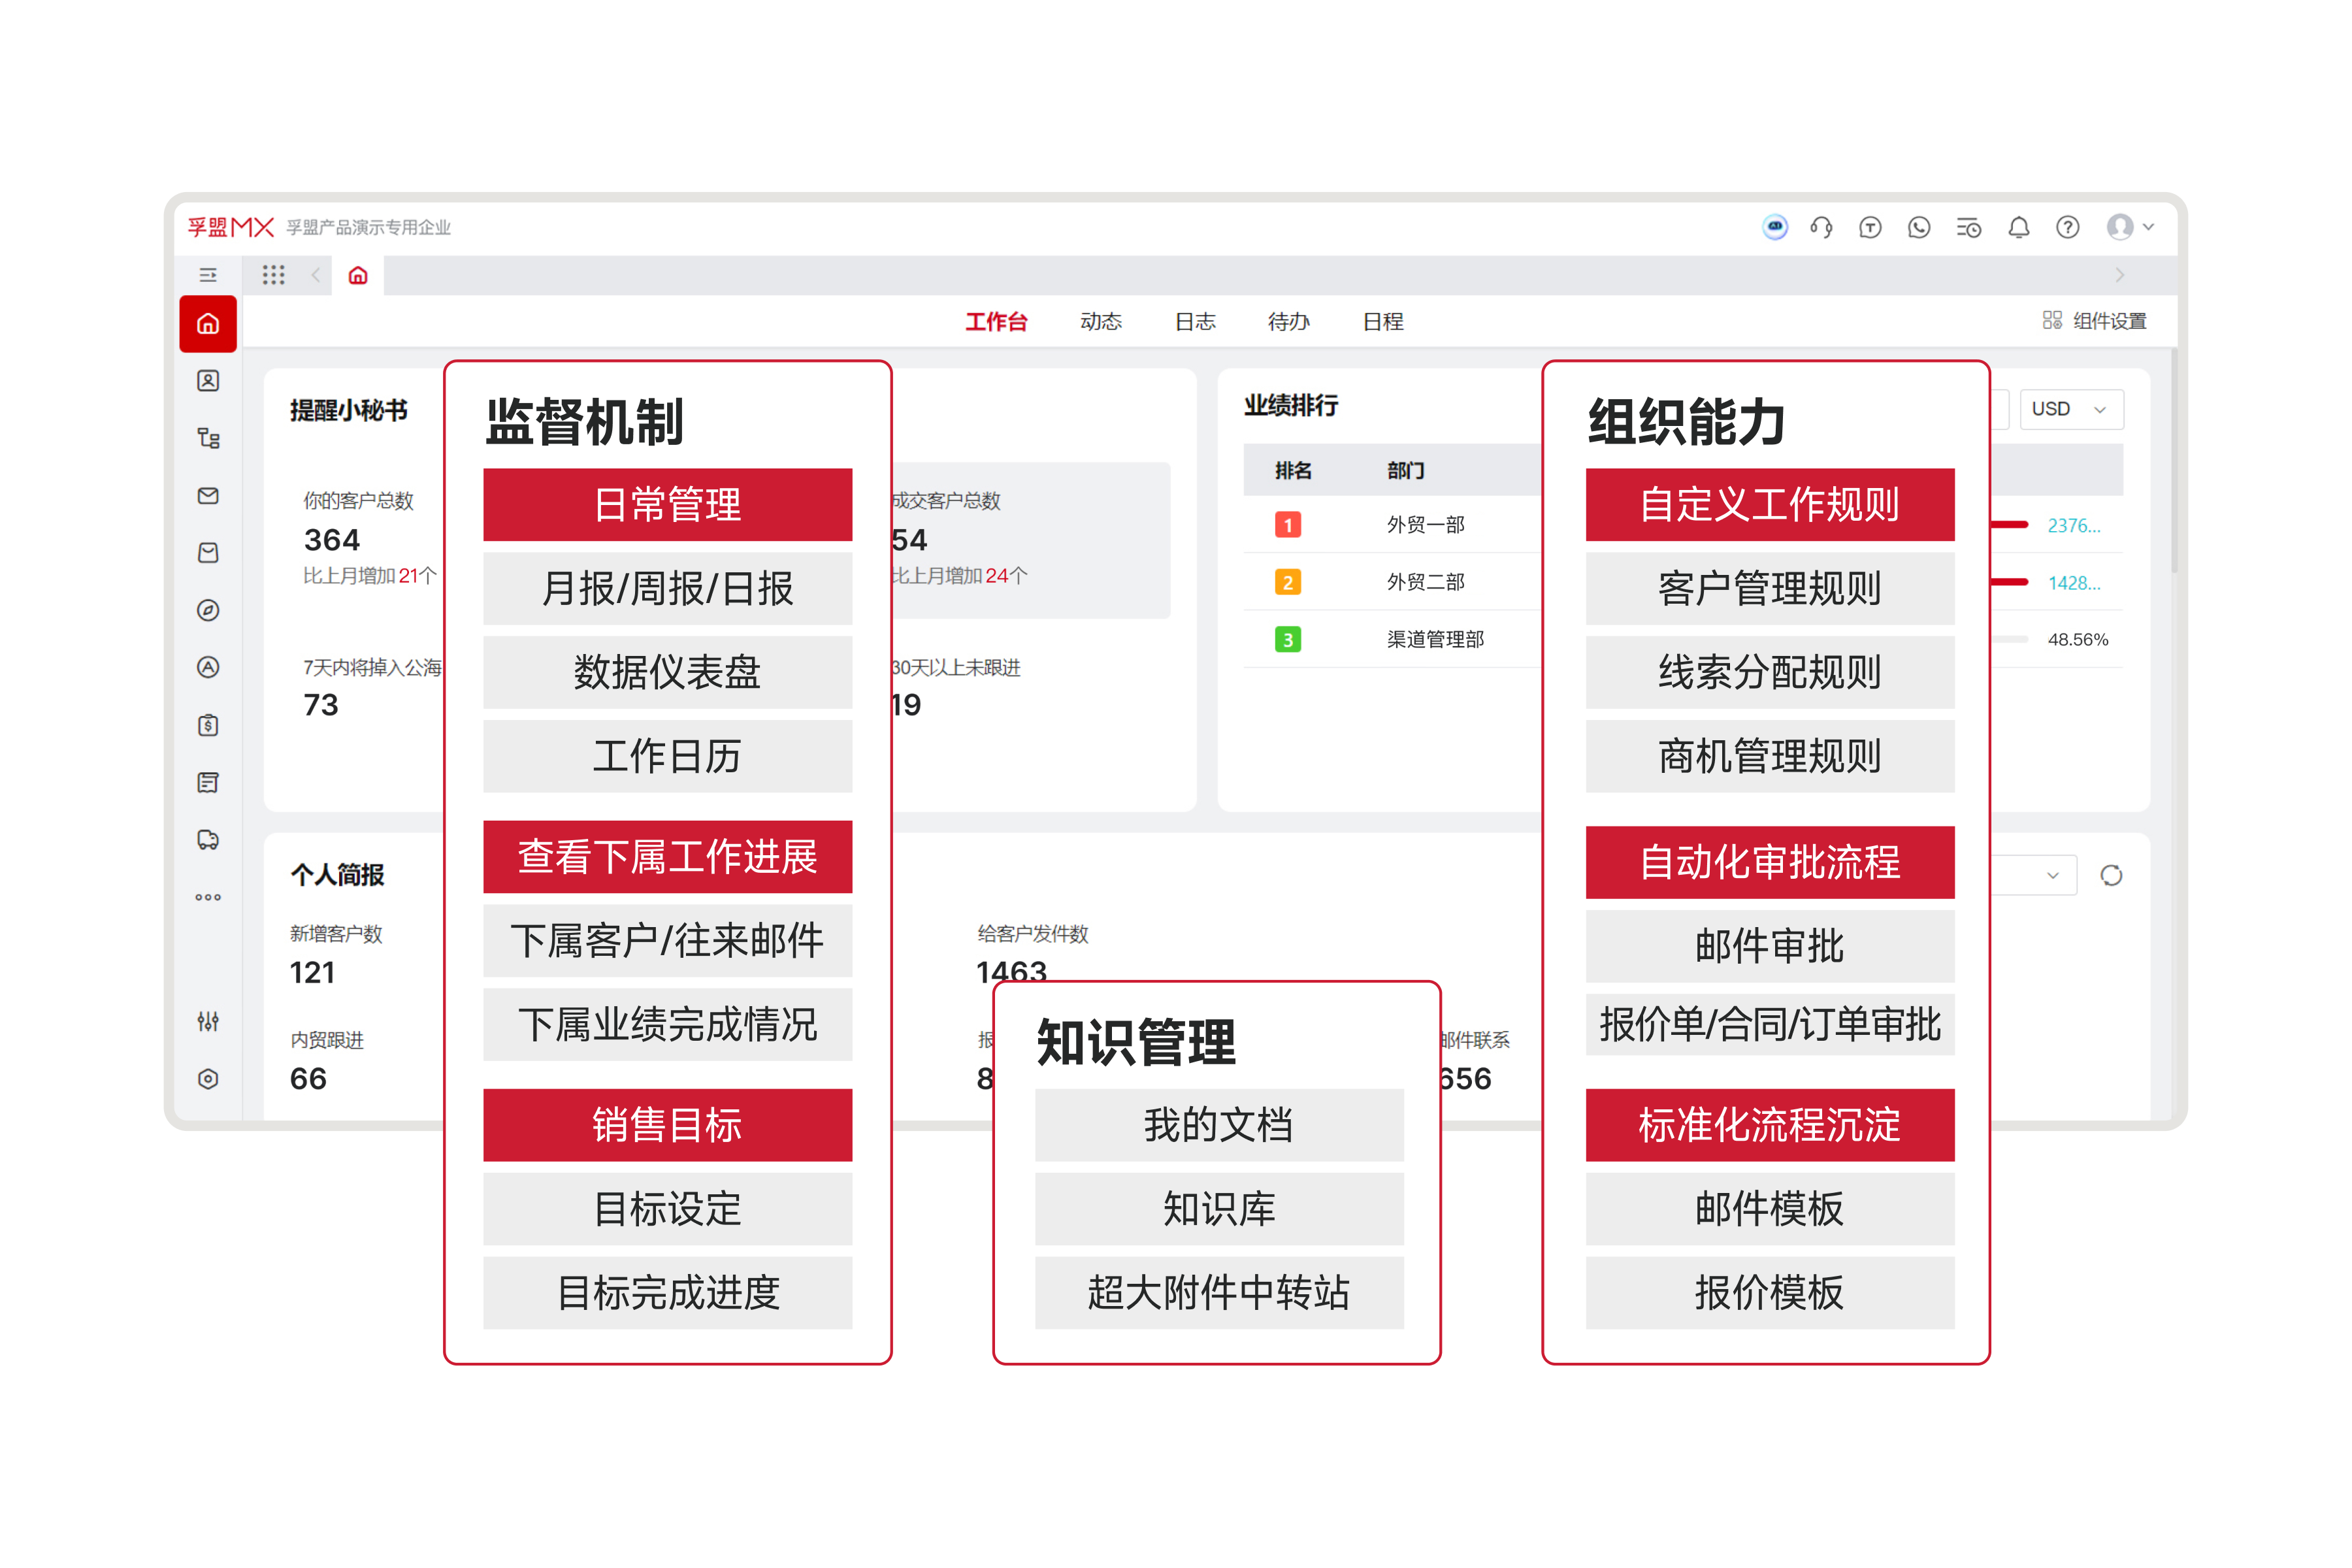Switch to the 日程 tab
The height and width of the screenshot is (1568, 2352).
point(1382,321)
